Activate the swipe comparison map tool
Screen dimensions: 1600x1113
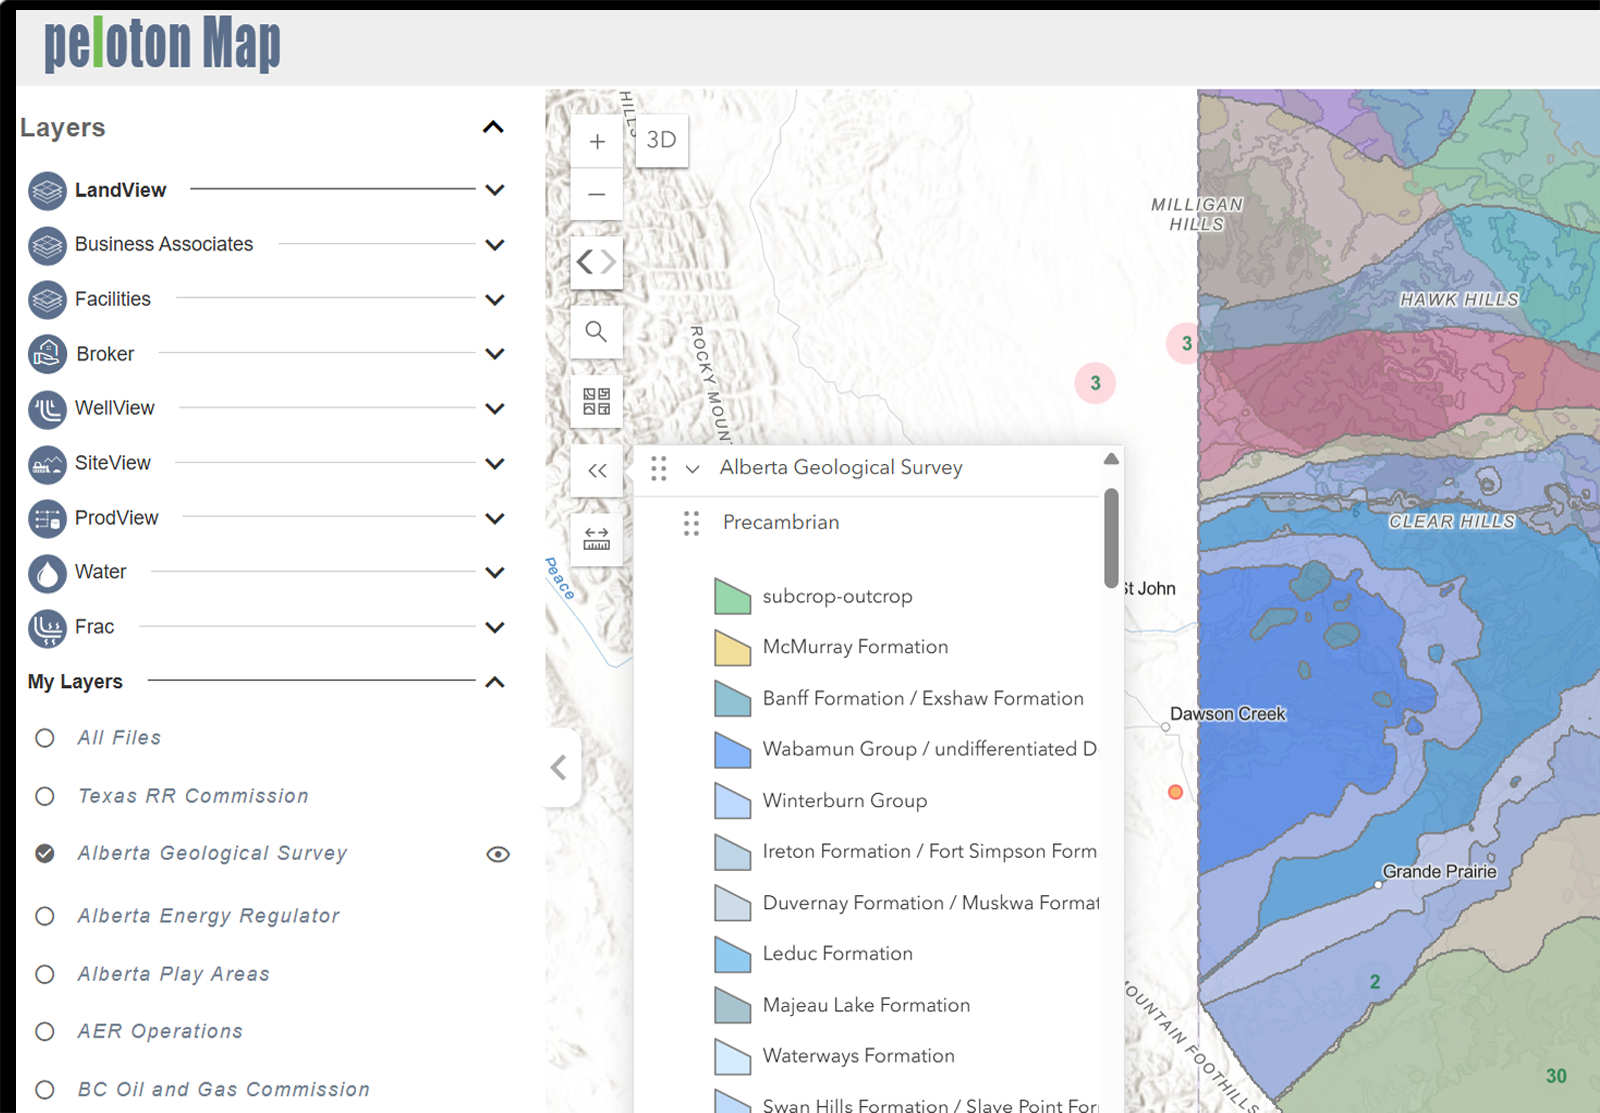click(x=596, y=262)
